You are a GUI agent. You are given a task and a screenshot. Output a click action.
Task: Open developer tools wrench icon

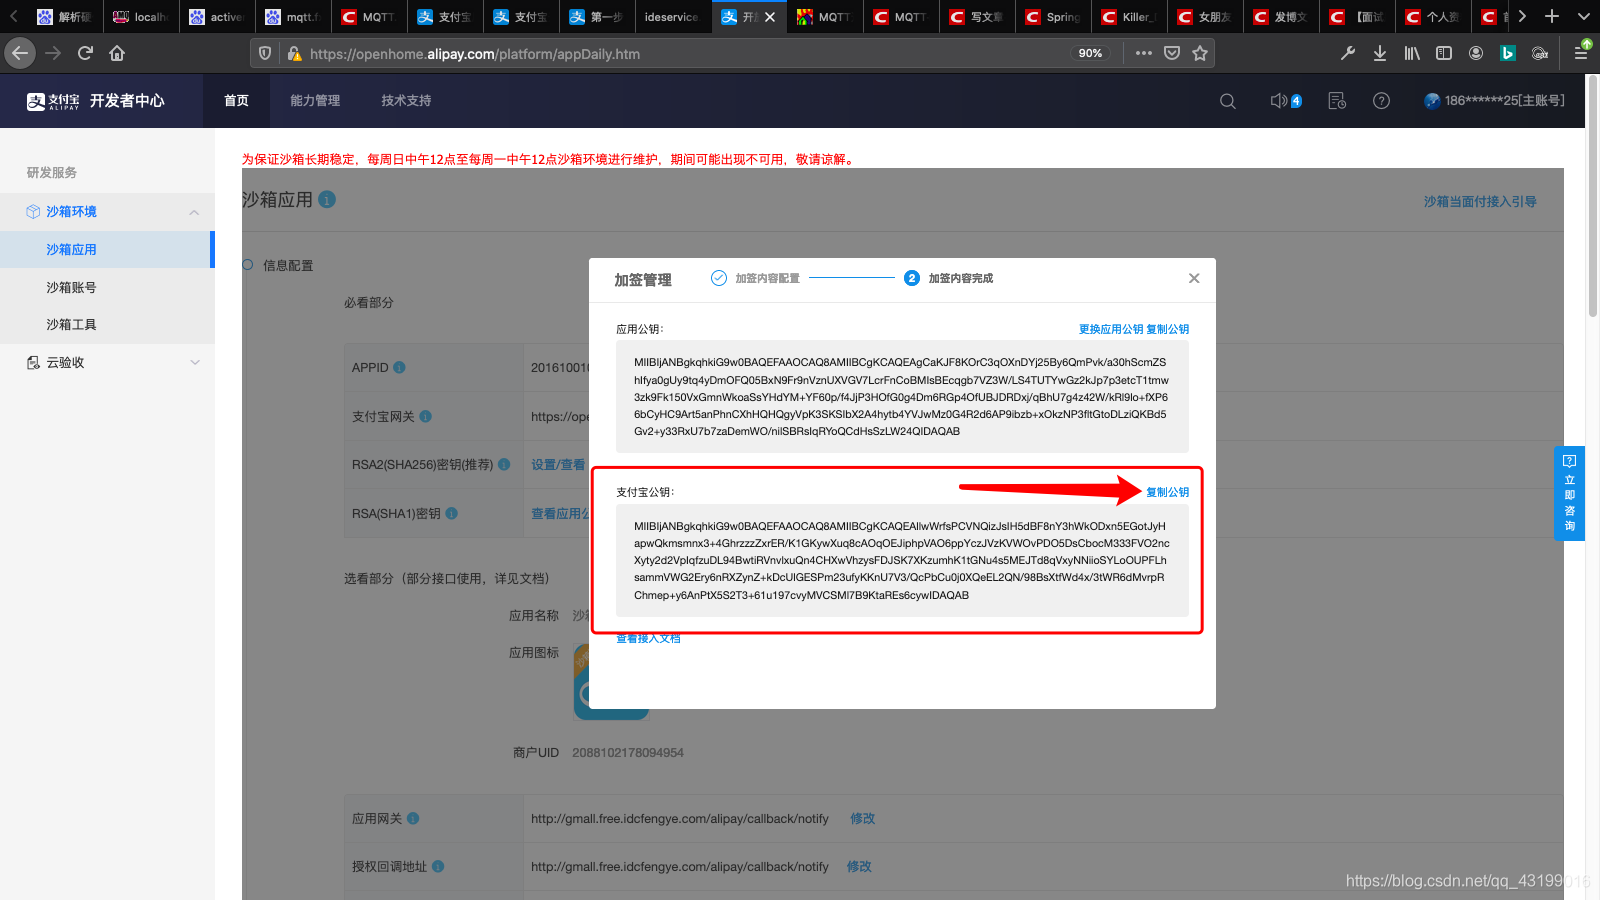[x=1348, y=53]
